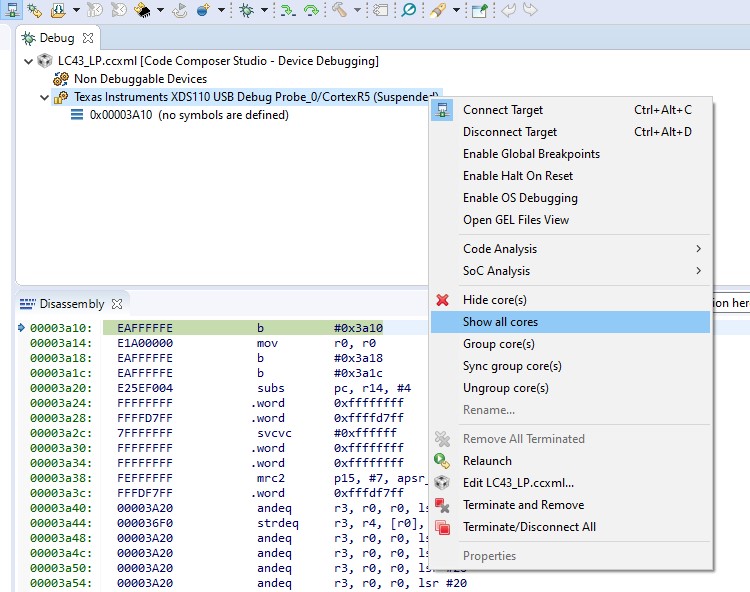Screen dimensions: 750x592
Task: Choose Open GEL Files View
Action: pos(570,220)
